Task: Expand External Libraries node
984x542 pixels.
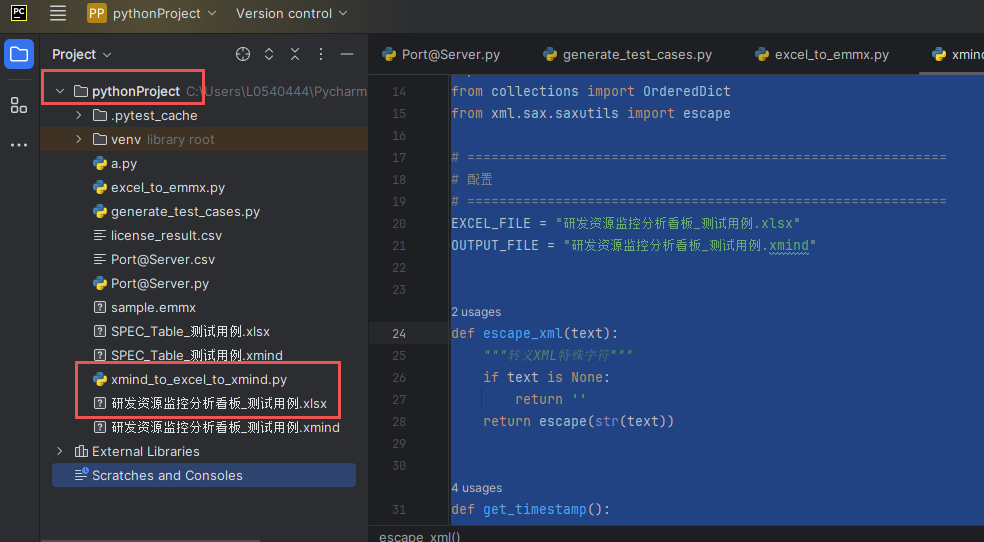Action: 60,452
